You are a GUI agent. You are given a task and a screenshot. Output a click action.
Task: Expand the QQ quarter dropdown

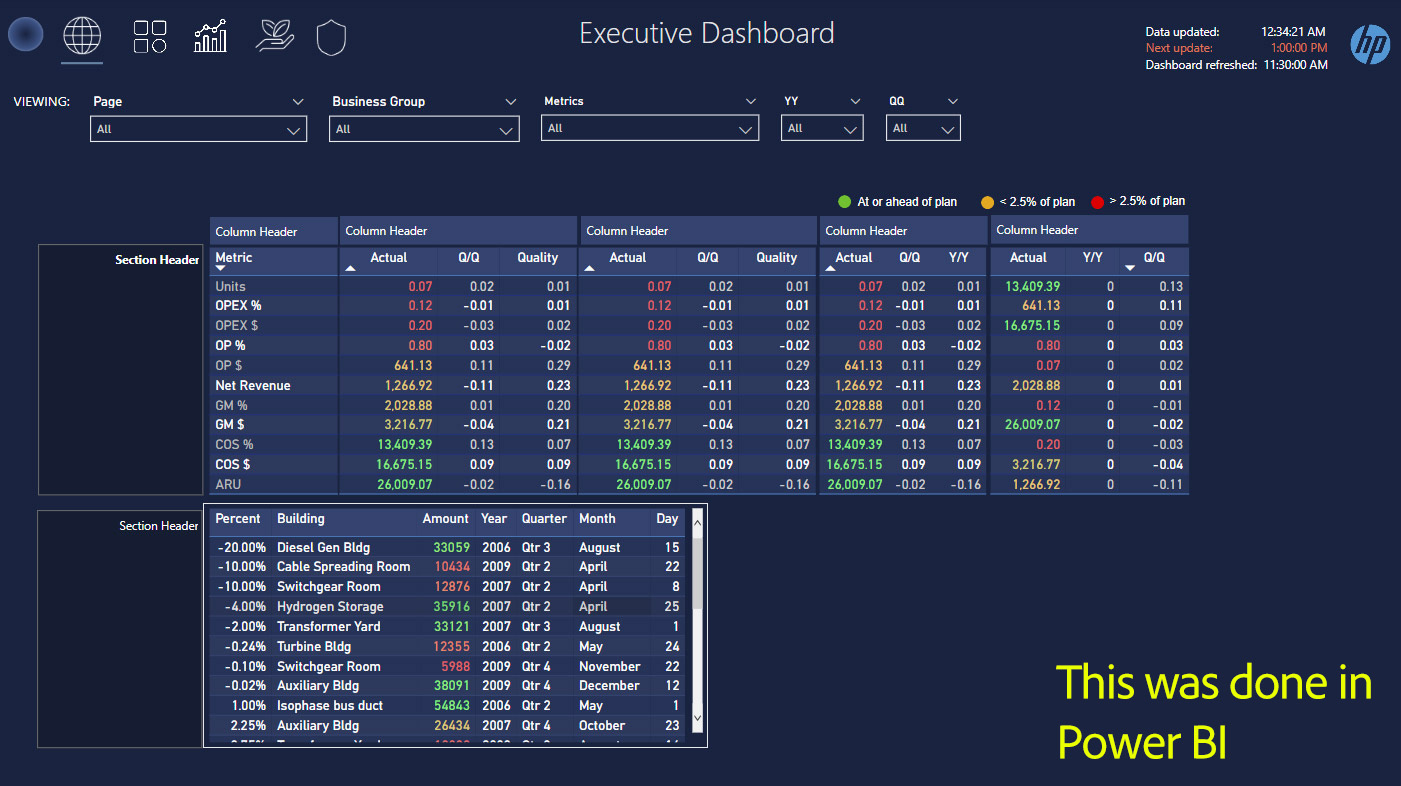923,129
